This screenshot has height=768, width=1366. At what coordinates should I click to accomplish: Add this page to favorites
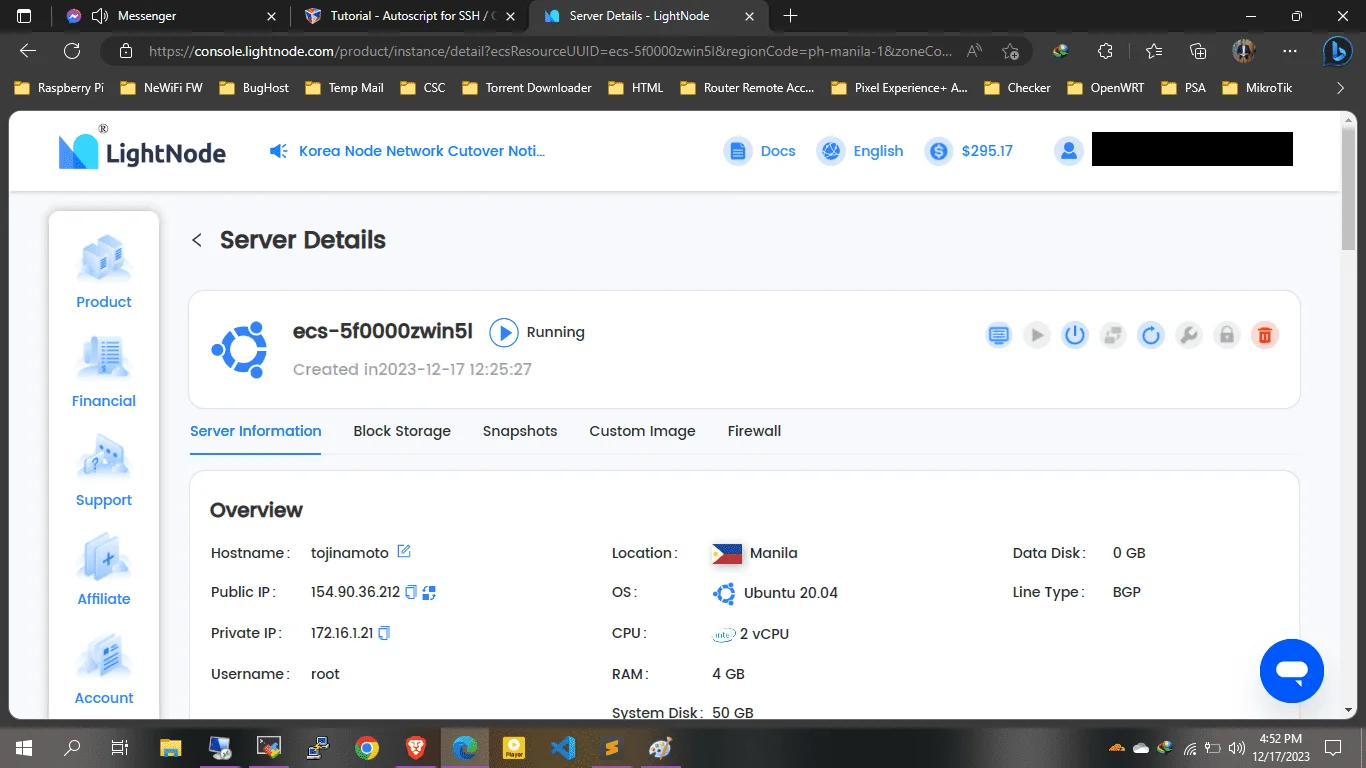pos(1010,51)
